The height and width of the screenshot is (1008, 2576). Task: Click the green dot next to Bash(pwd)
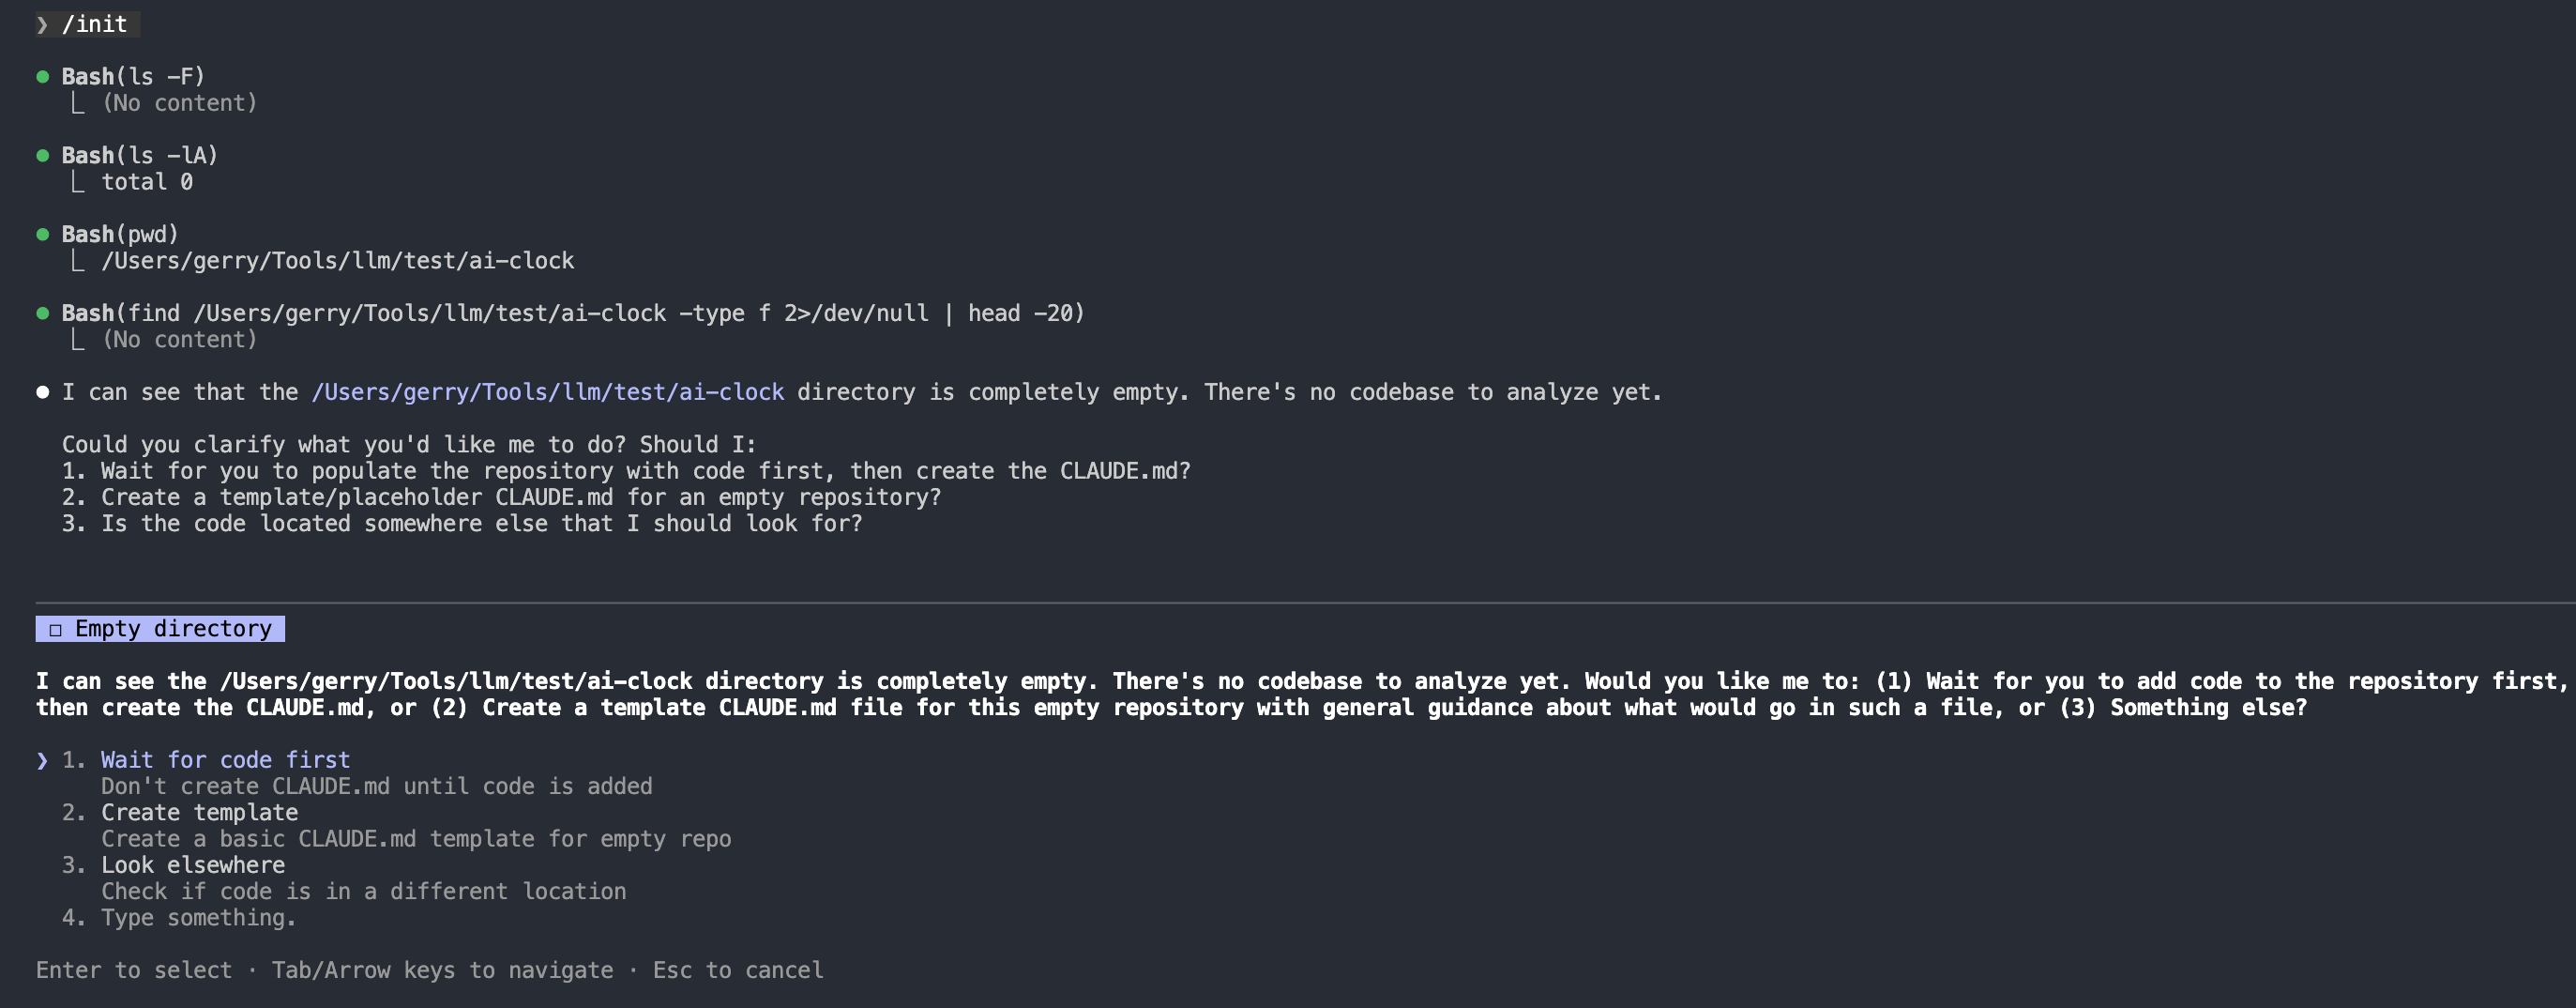click(x=43, y=235)
